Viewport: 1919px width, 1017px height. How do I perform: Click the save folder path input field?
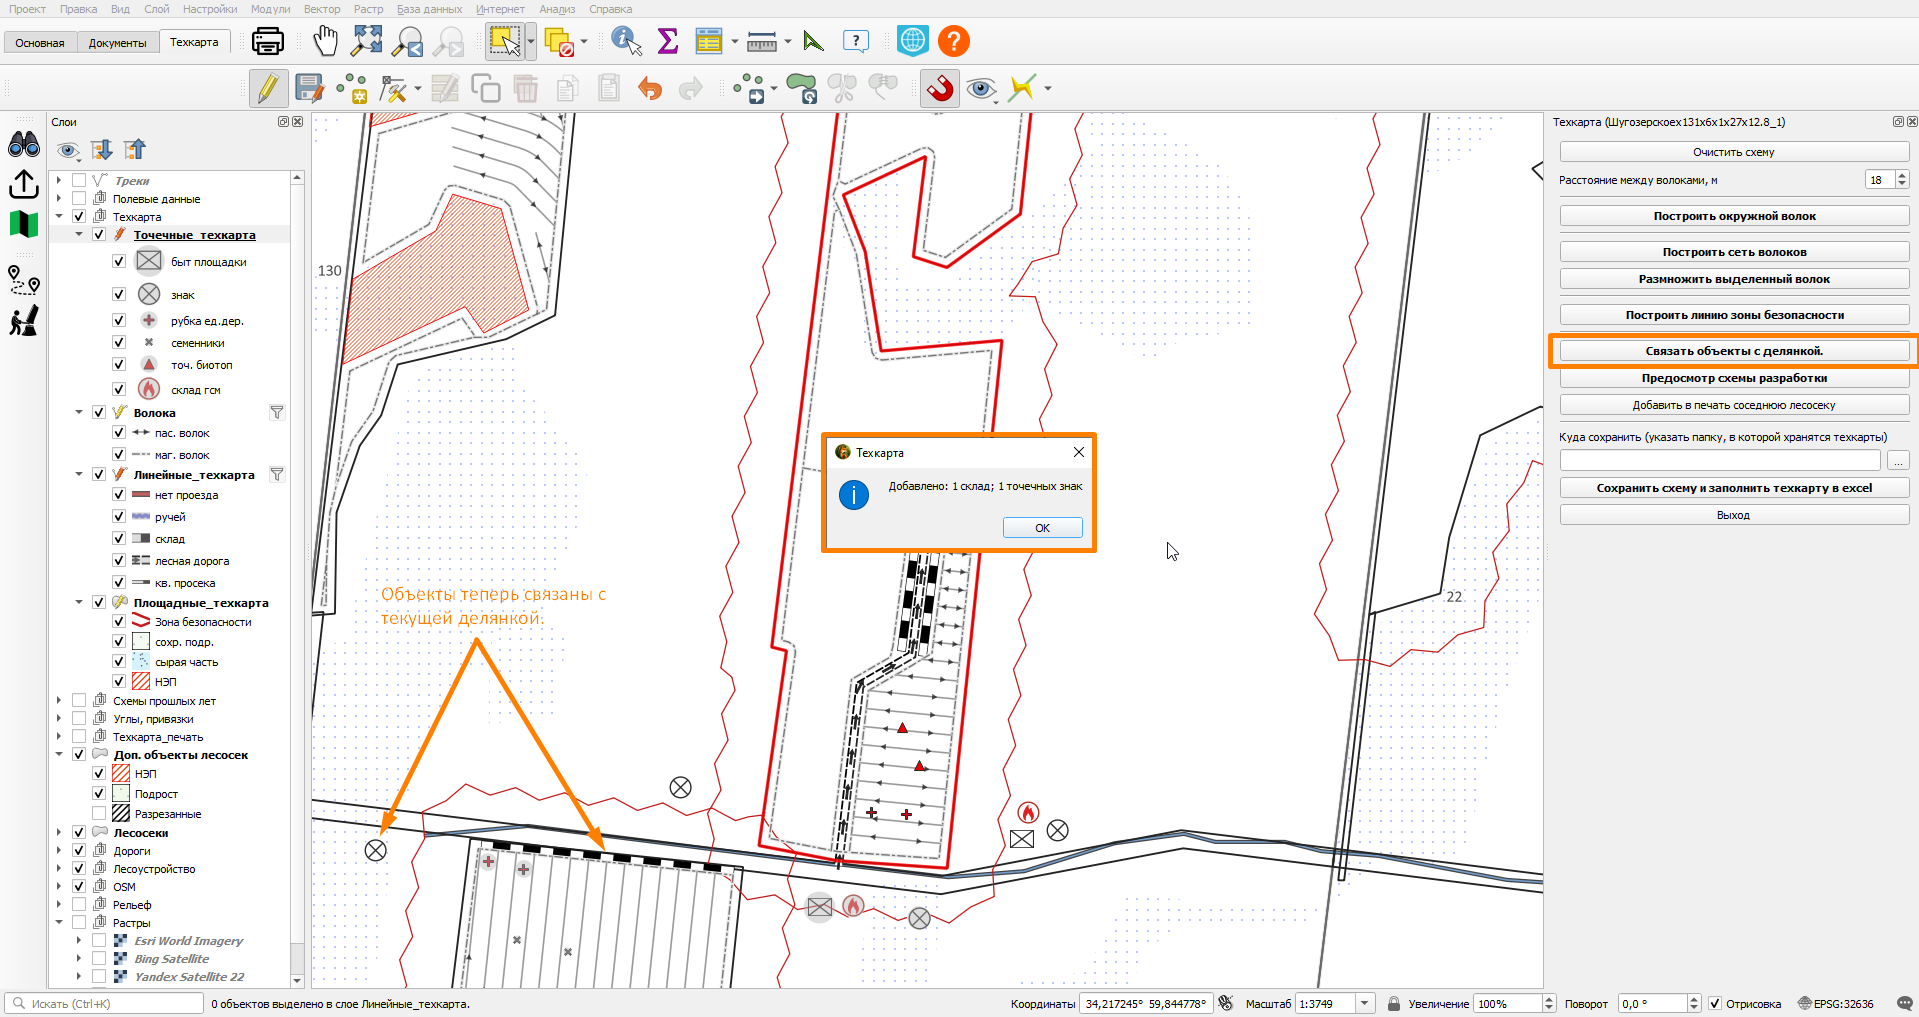(1720, 460)
